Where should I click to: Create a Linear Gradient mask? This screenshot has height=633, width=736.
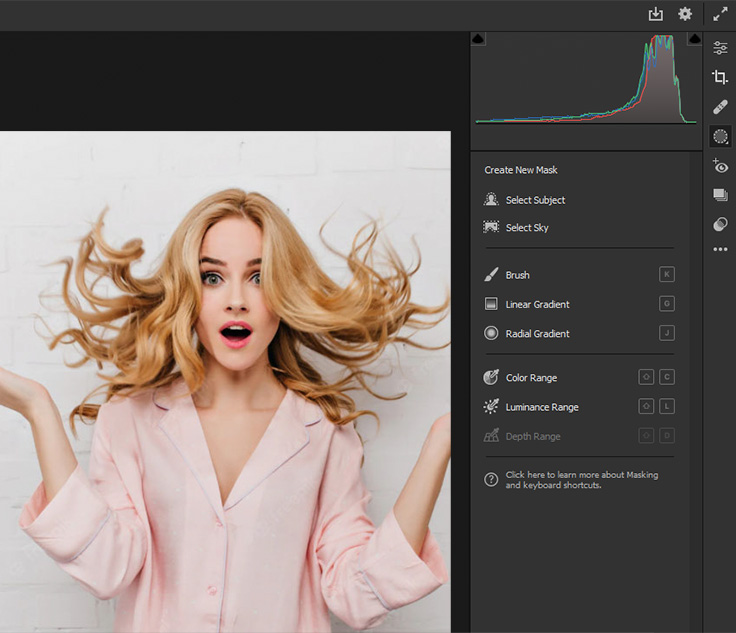tap(537, 304)
